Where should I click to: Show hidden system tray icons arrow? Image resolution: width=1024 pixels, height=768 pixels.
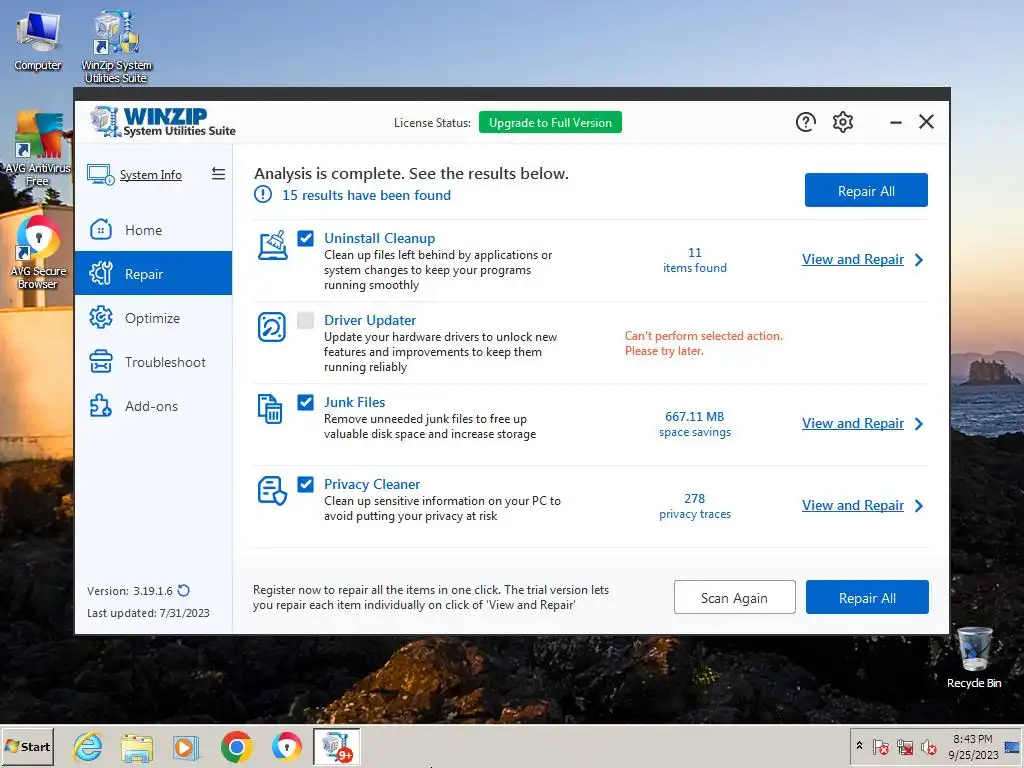(859, 746)
